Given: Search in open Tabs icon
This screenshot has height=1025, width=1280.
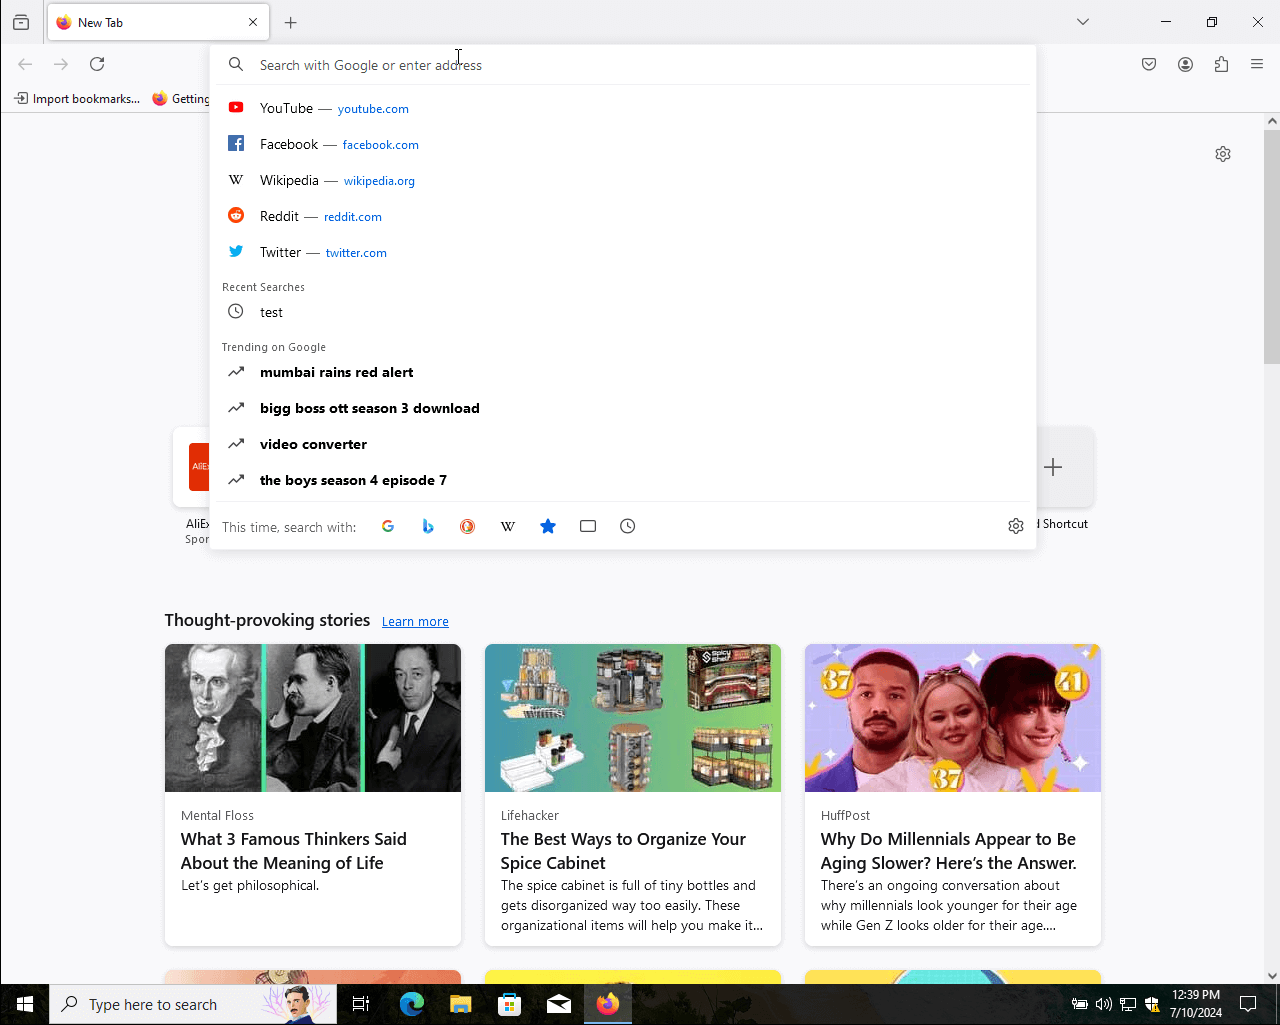Looking at the screenshot, I should [588, 526].
